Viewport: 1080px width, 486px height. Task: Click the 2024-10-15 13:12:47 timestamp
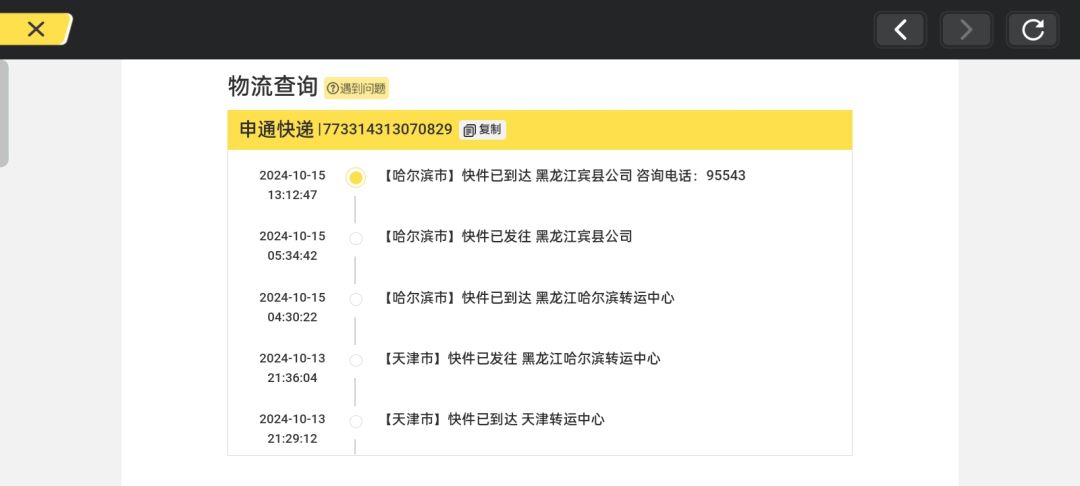(x=292, y=185)
